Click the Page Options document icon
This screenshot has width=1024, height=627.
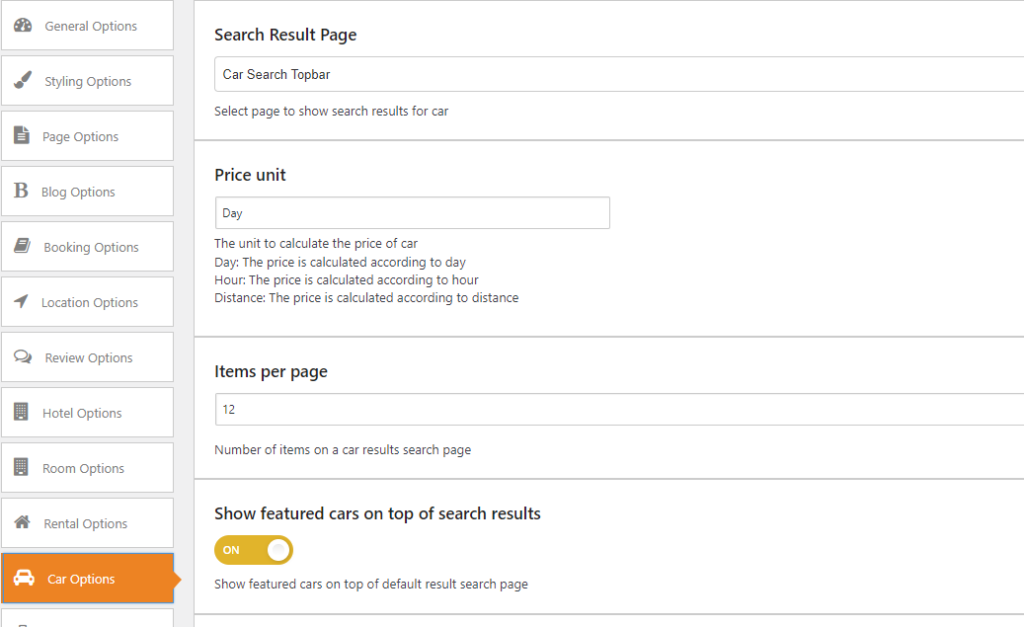[21, 136]
